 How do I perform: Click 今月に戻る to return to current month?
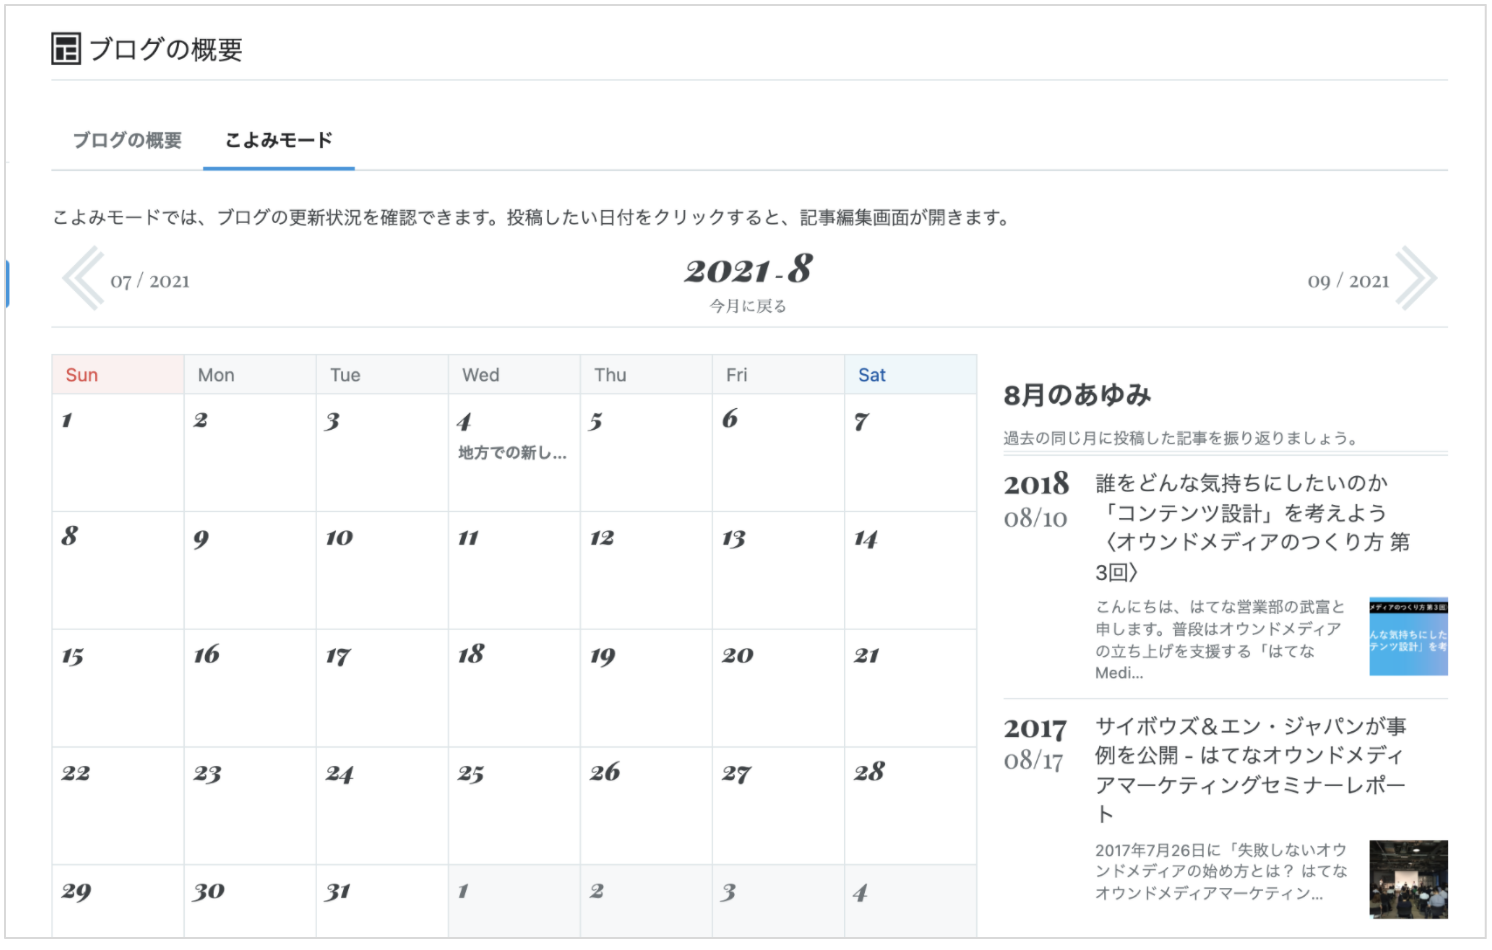point(746,305)
